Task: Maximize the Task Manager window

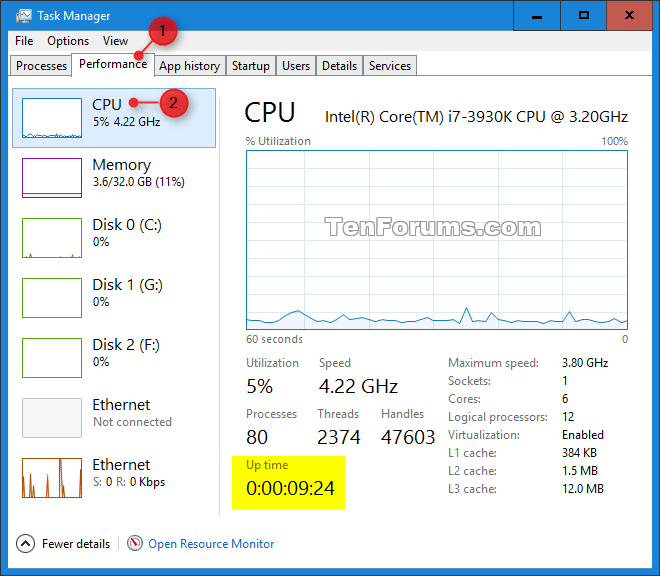Action: coord(584,16)
